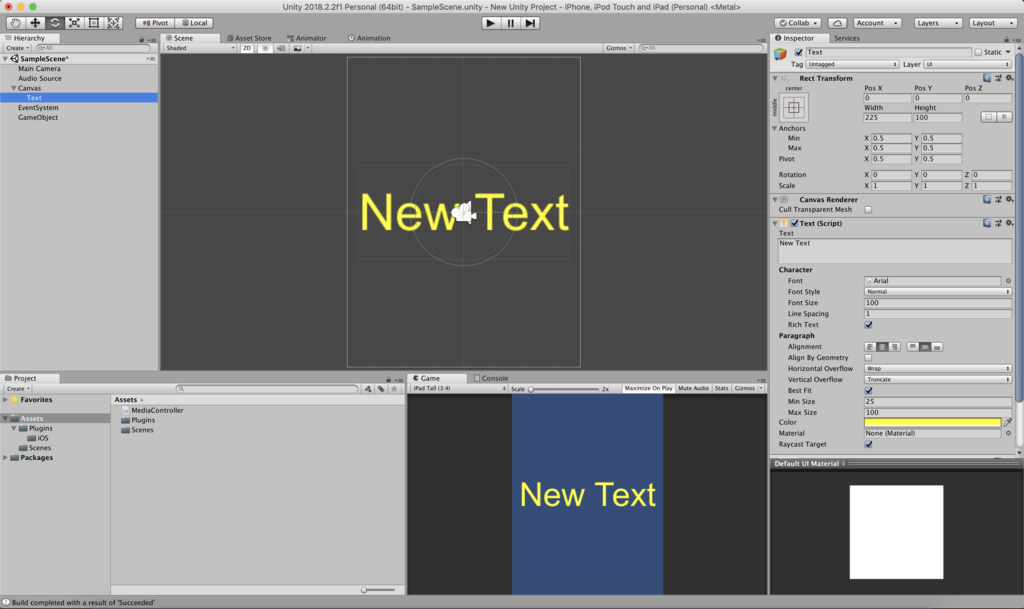
Task: Toggle 2D scene view mode
Action: point(247,48)
